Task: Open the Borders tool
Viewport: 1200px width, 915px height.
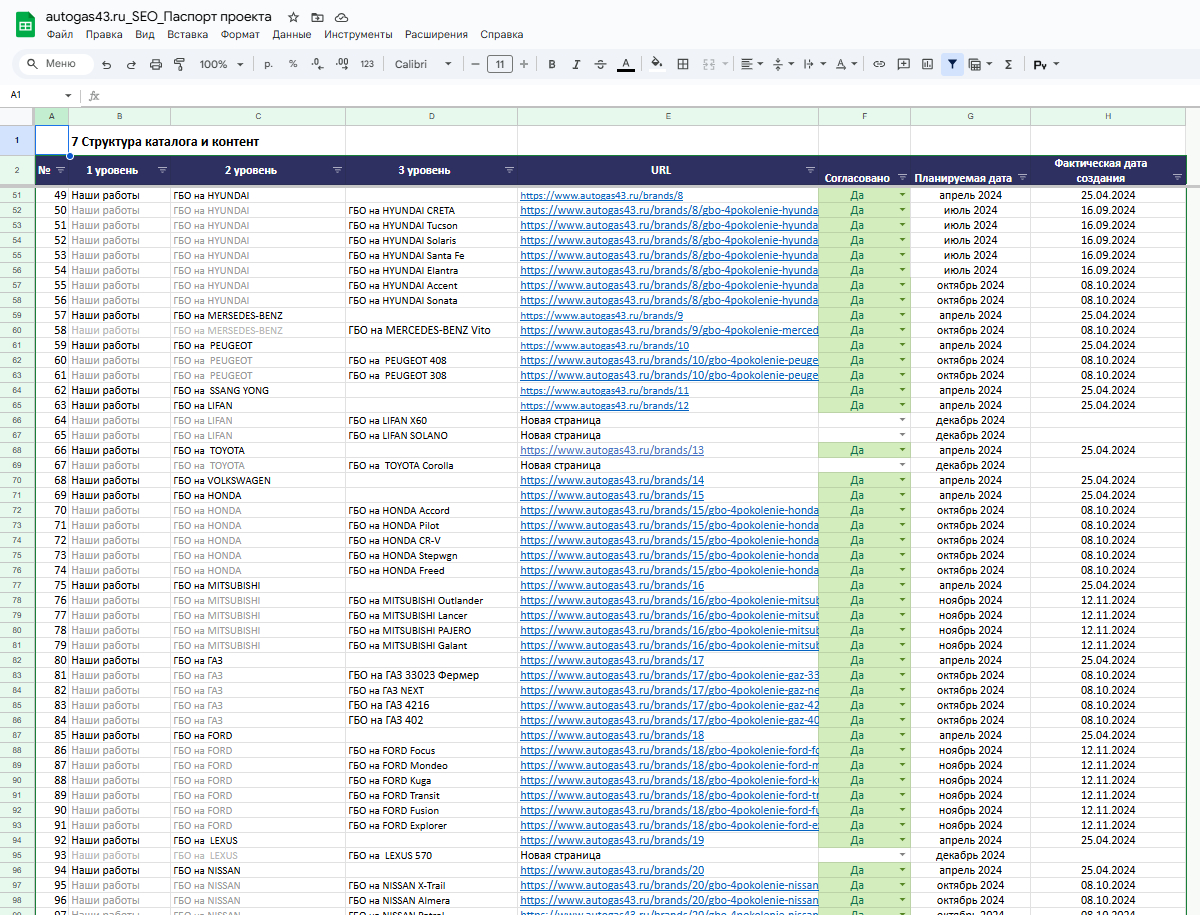Action: tap(683, 64)
